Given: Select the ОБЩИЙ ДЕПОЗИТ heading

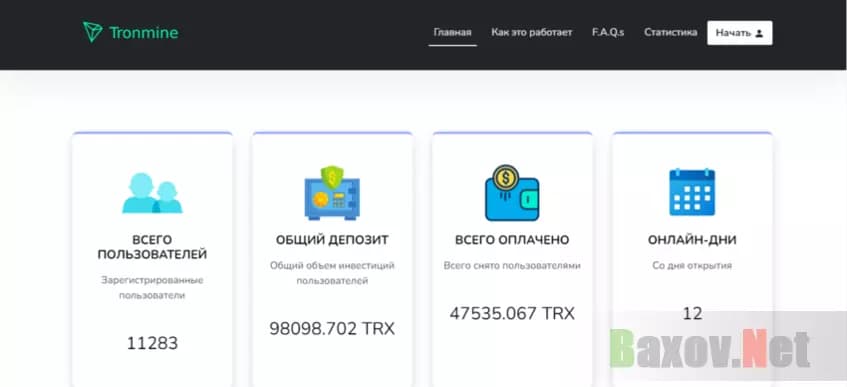Looking at the screenshot, I should pos(332,240).
